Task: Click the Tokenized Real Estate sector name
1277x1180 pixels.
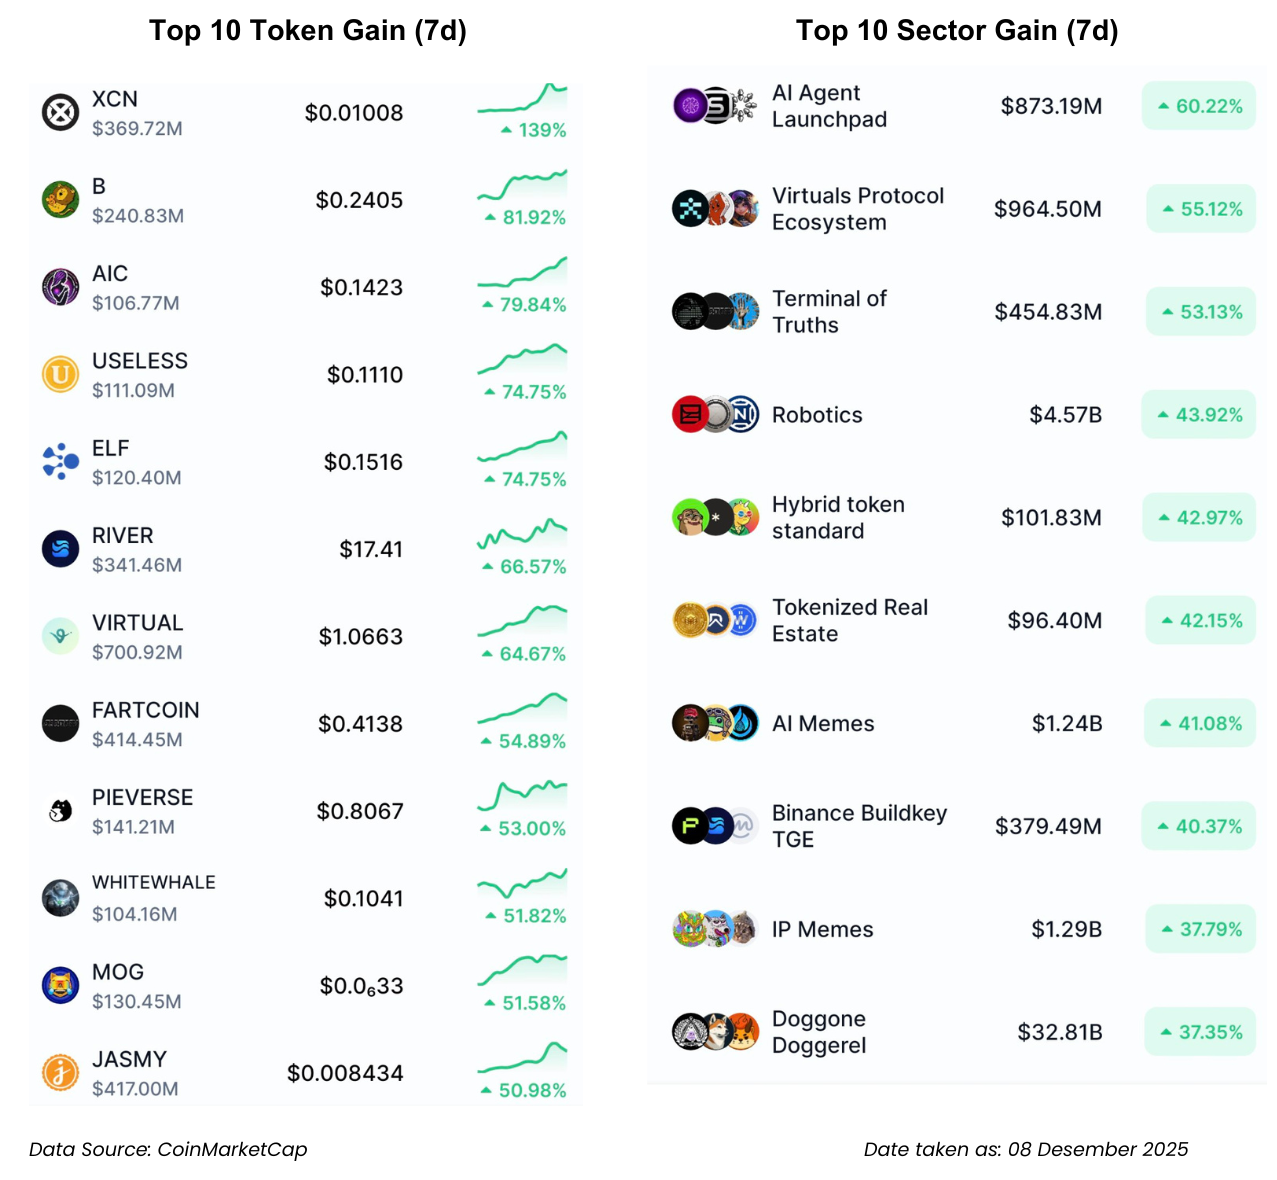Action: coord(849,621)
